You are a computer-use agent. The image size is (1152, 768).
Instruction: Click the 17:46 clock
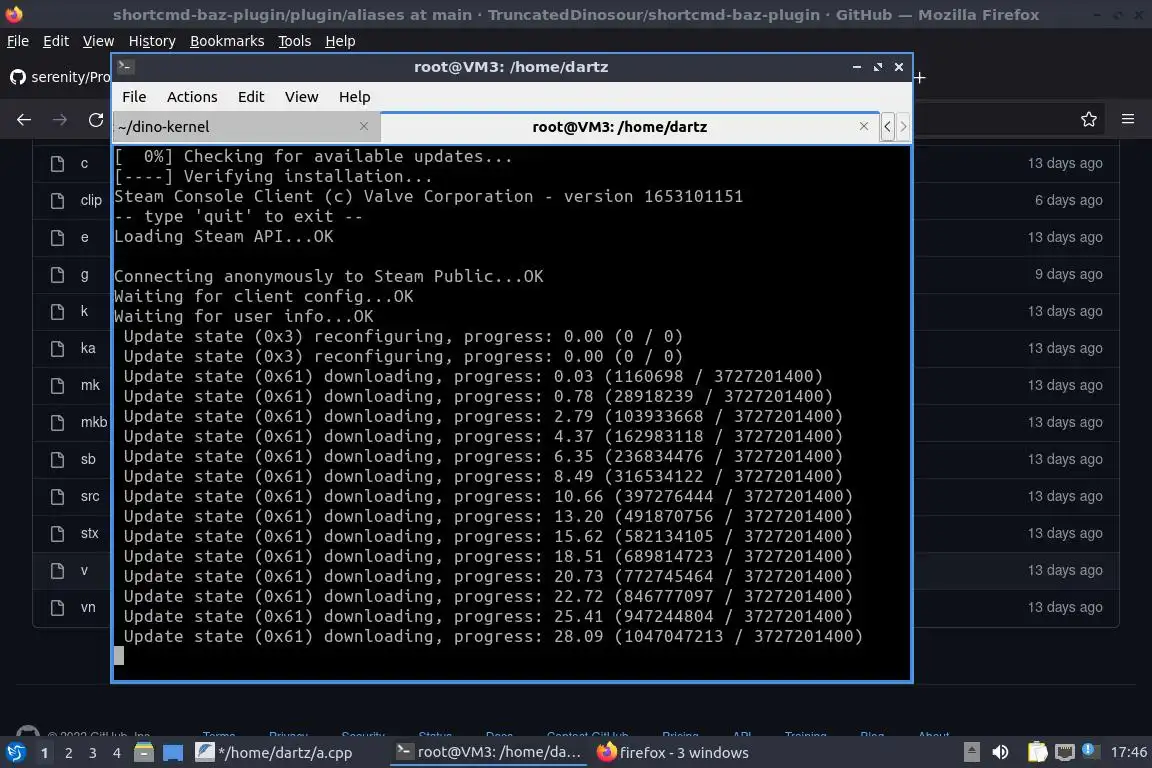[1128, 753]
